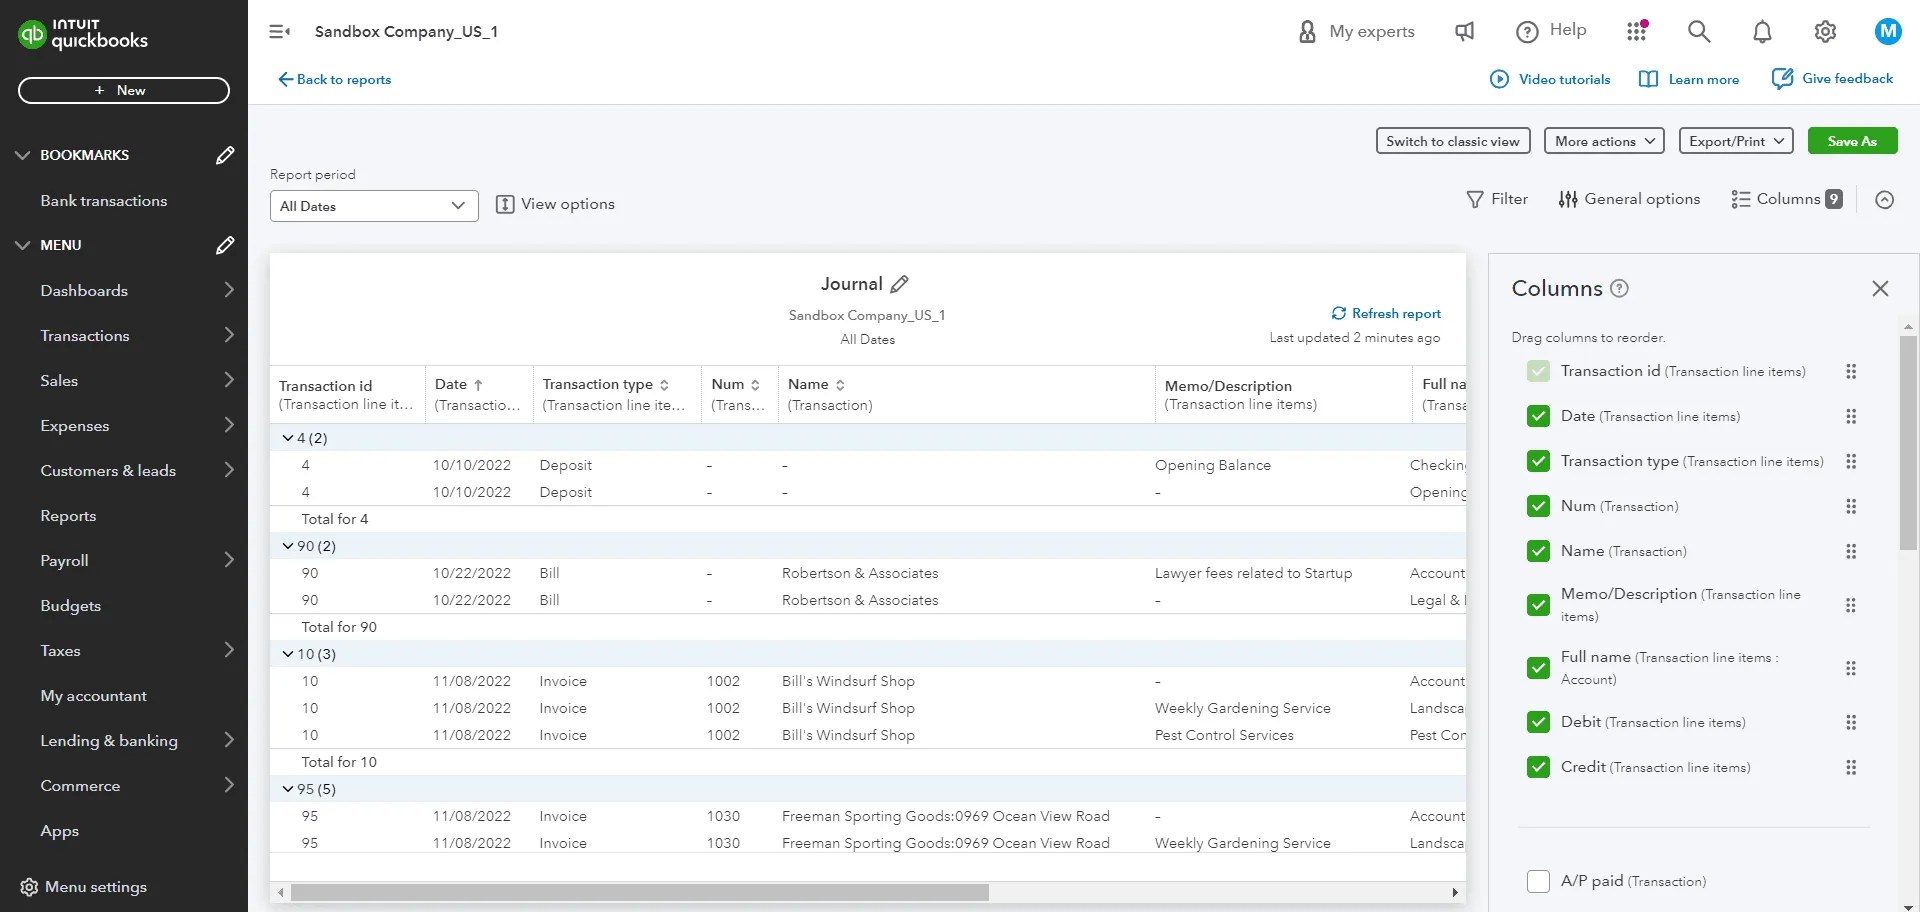Sort by the Date column header
Viewport: 1920px width, 912px height.
(x=459, y=384)
